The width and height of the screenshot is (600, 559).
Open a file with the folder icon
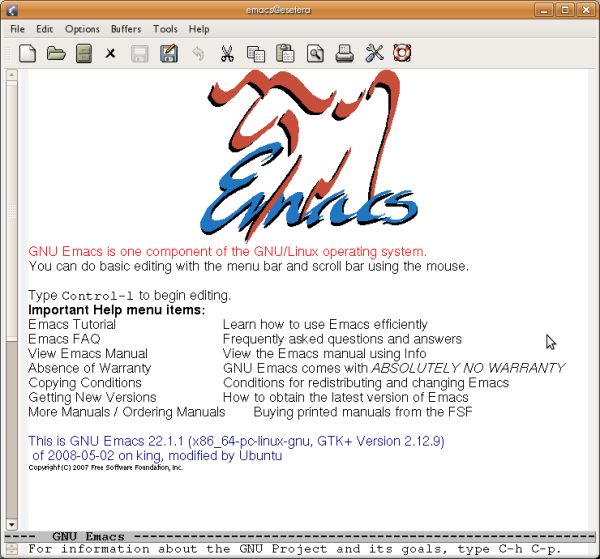pyautogui.click(x=56, y=53)
